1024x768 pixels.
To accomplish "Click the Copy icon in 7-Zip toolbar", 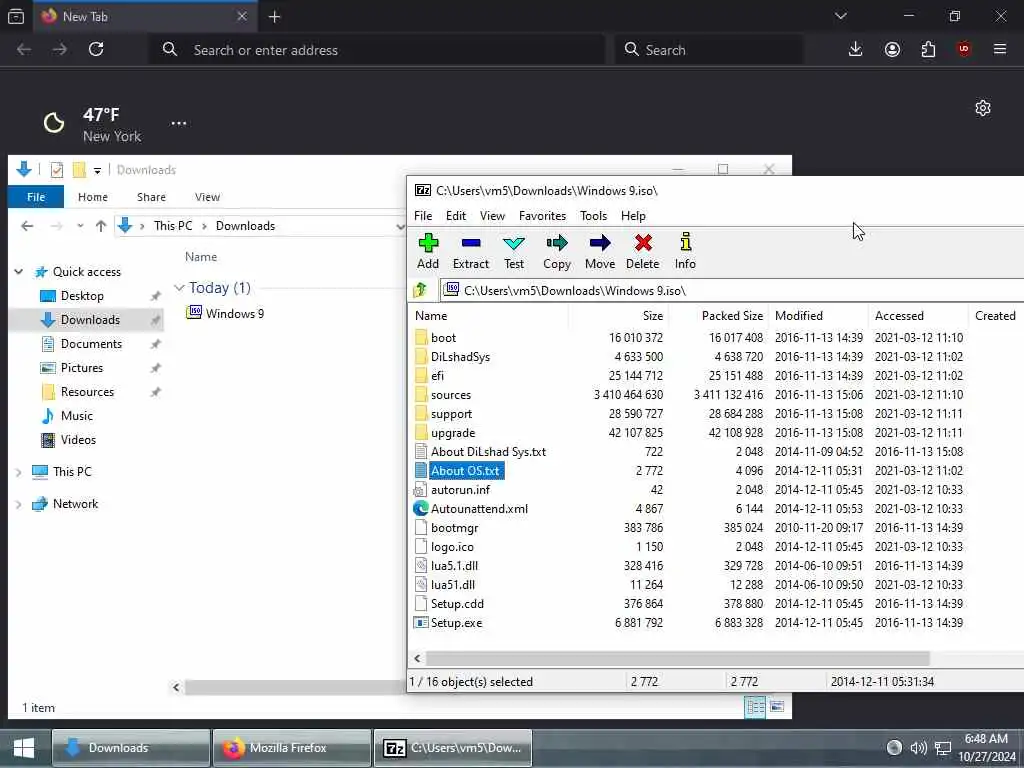I will tap(556, 251).
